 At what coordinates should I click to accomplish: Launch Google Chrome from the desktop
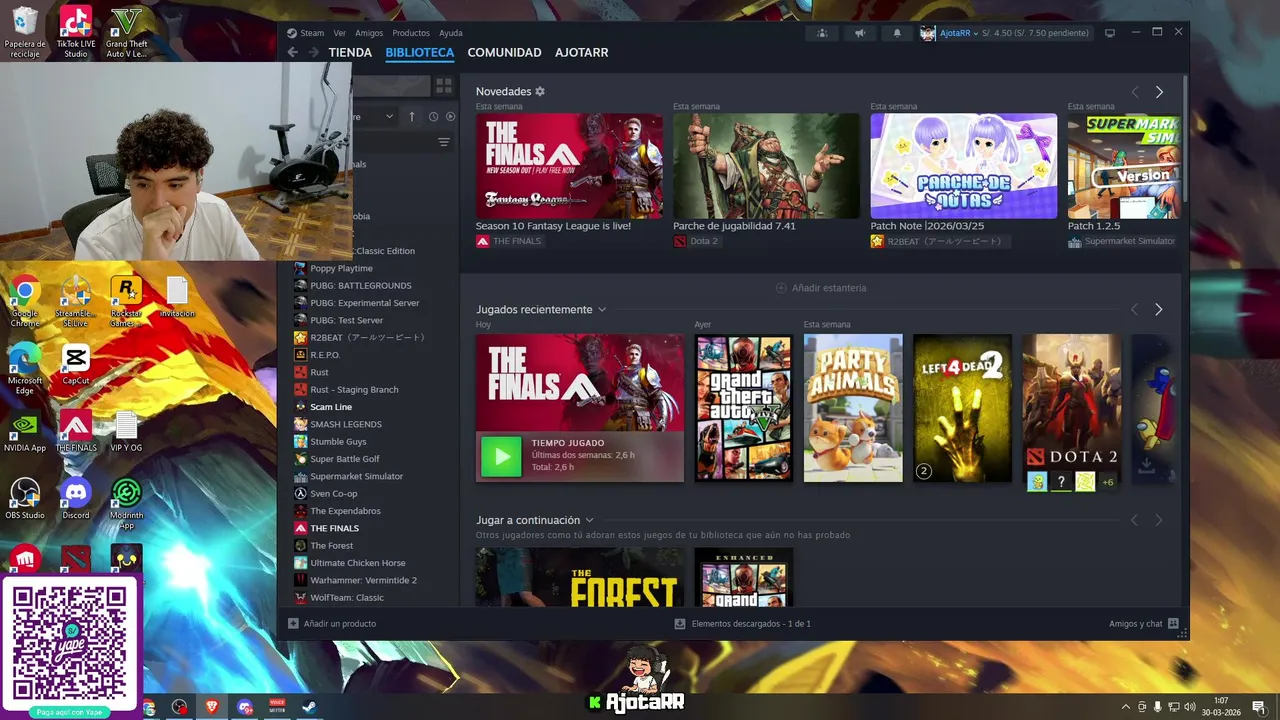[x=25, y=302]
